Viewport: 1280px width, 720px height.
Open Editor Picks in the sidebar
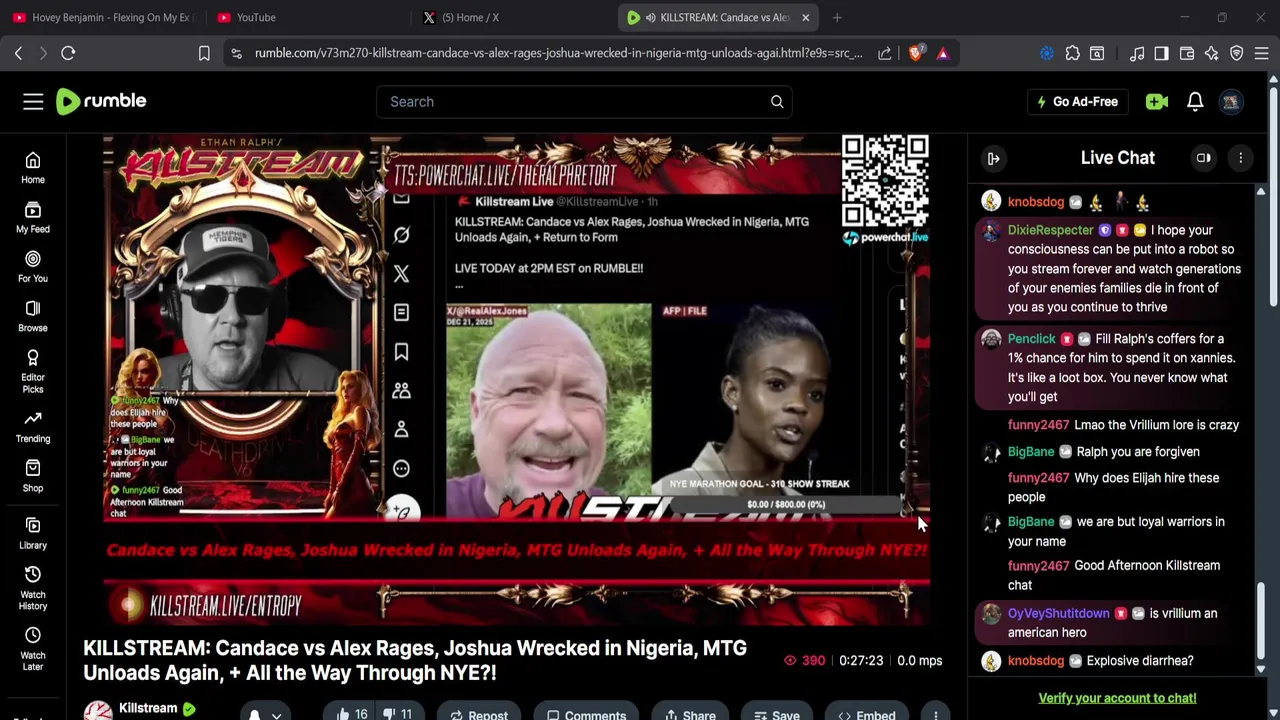pos(33,372)
